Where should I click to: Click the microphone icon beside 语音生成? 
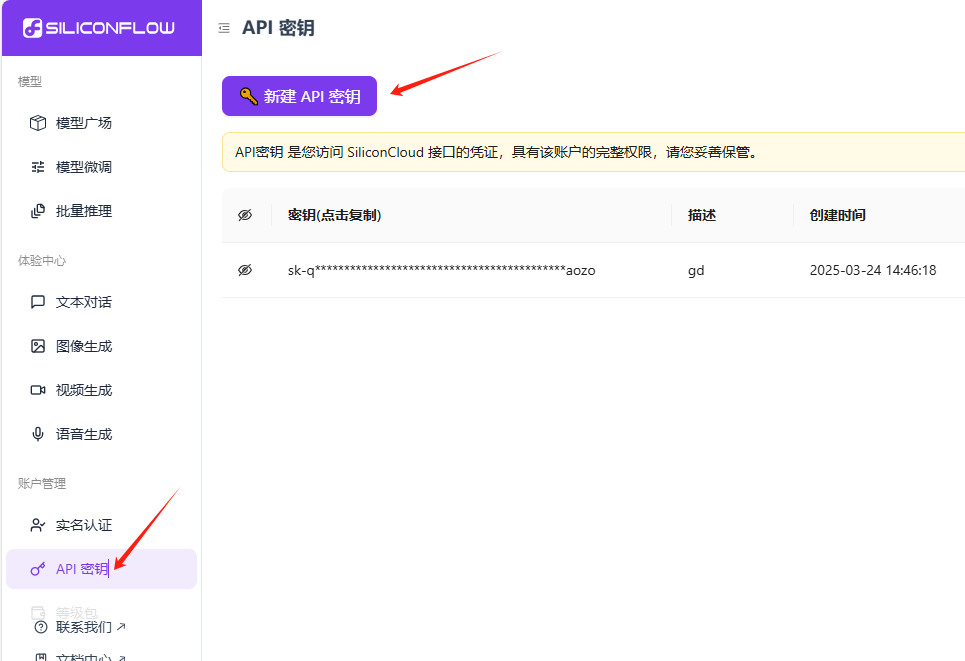pos(38,434)
